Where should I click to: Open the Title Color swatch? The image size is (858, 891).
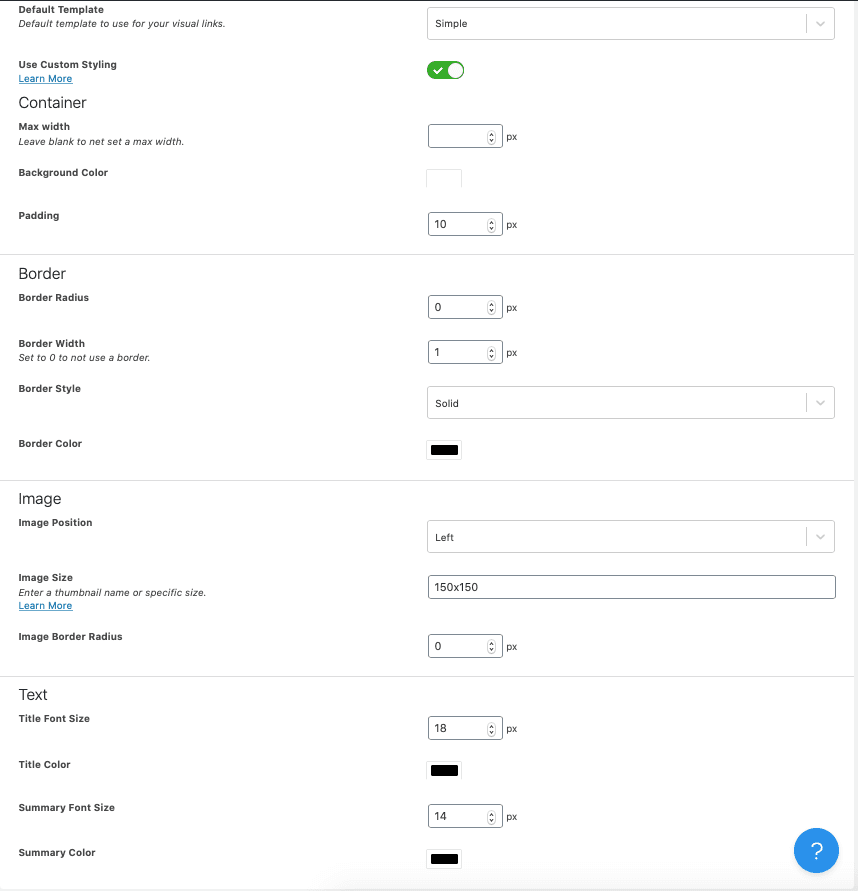click(444, 771)
